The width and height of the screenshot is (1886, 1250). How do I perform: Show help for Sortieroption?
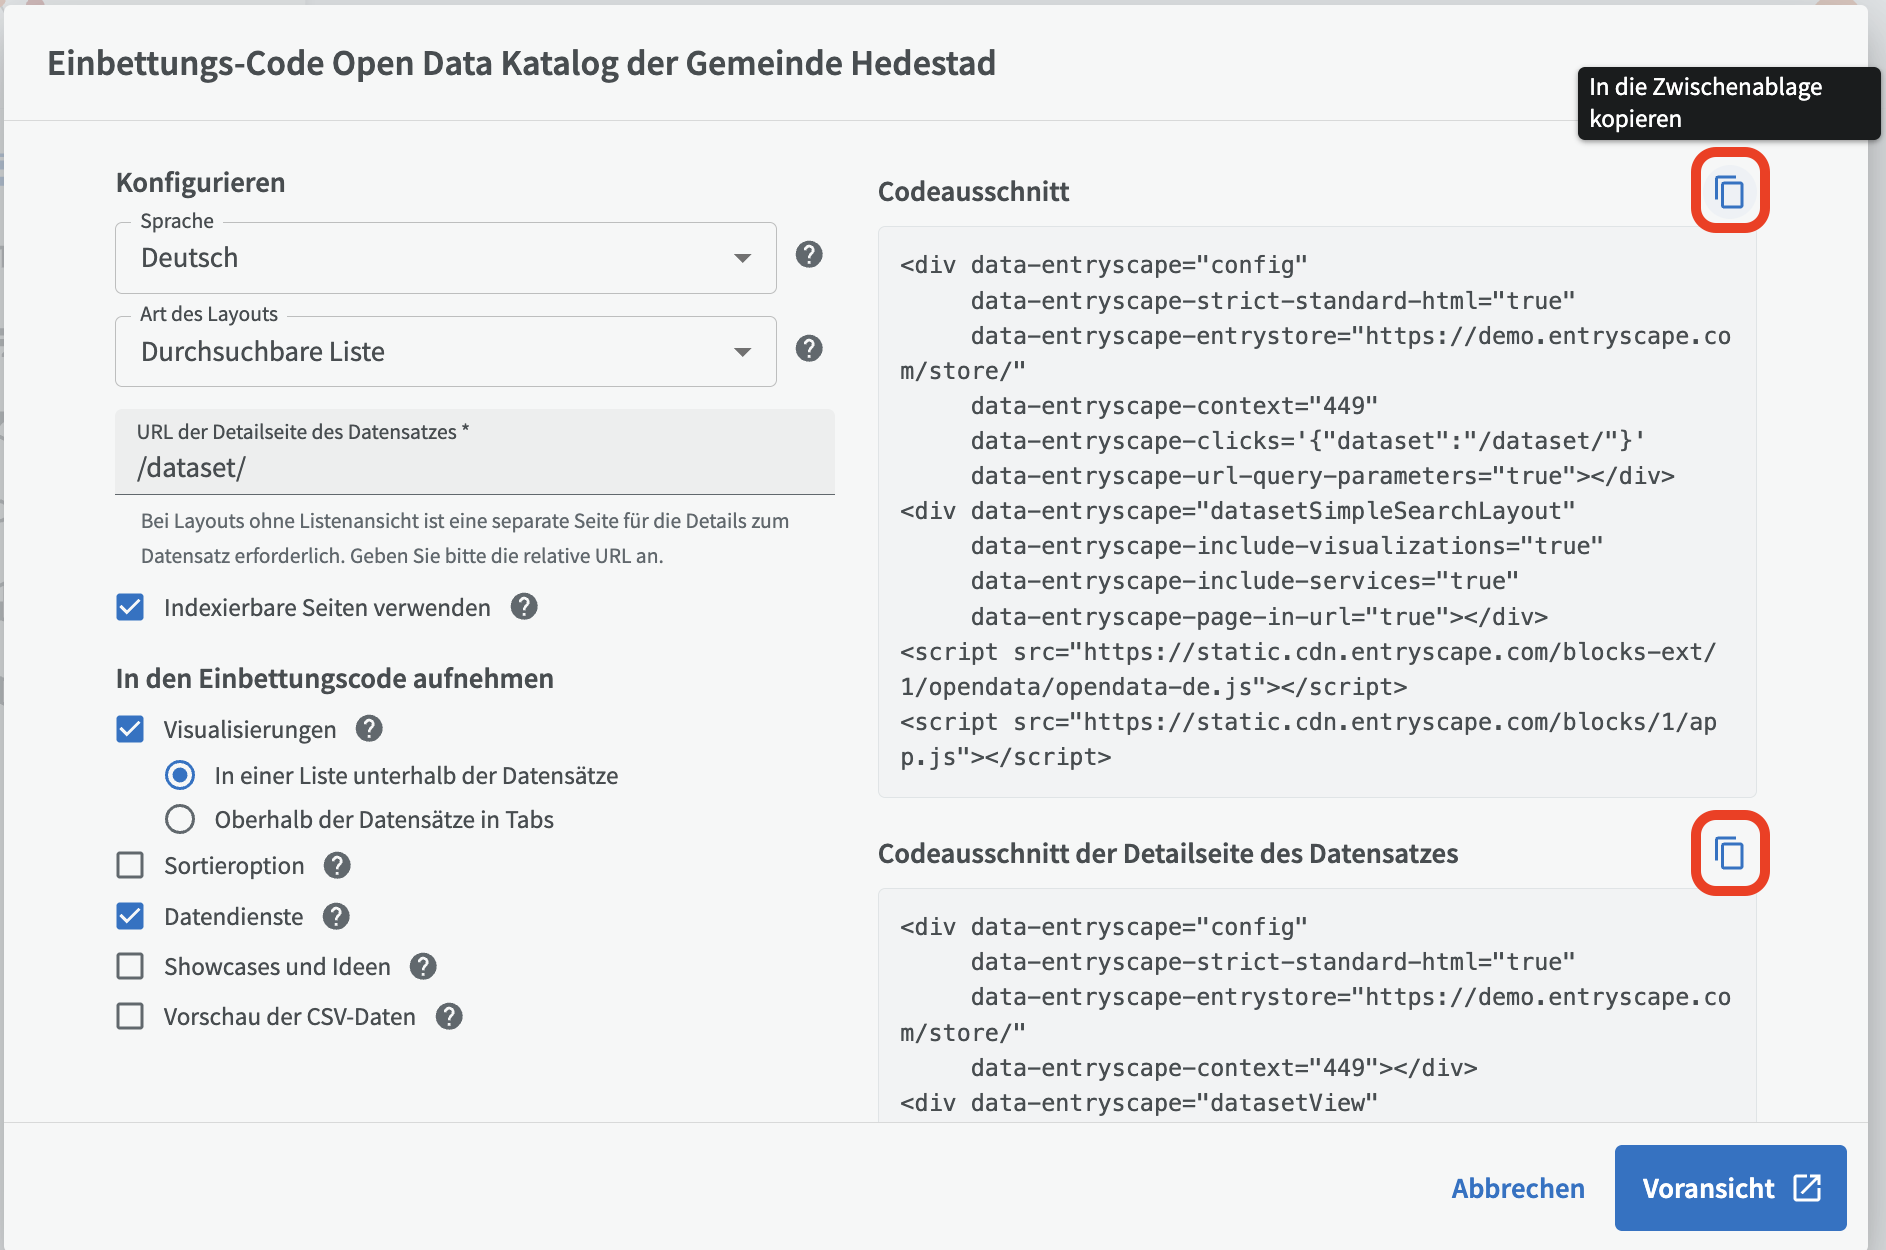(337, 865)
